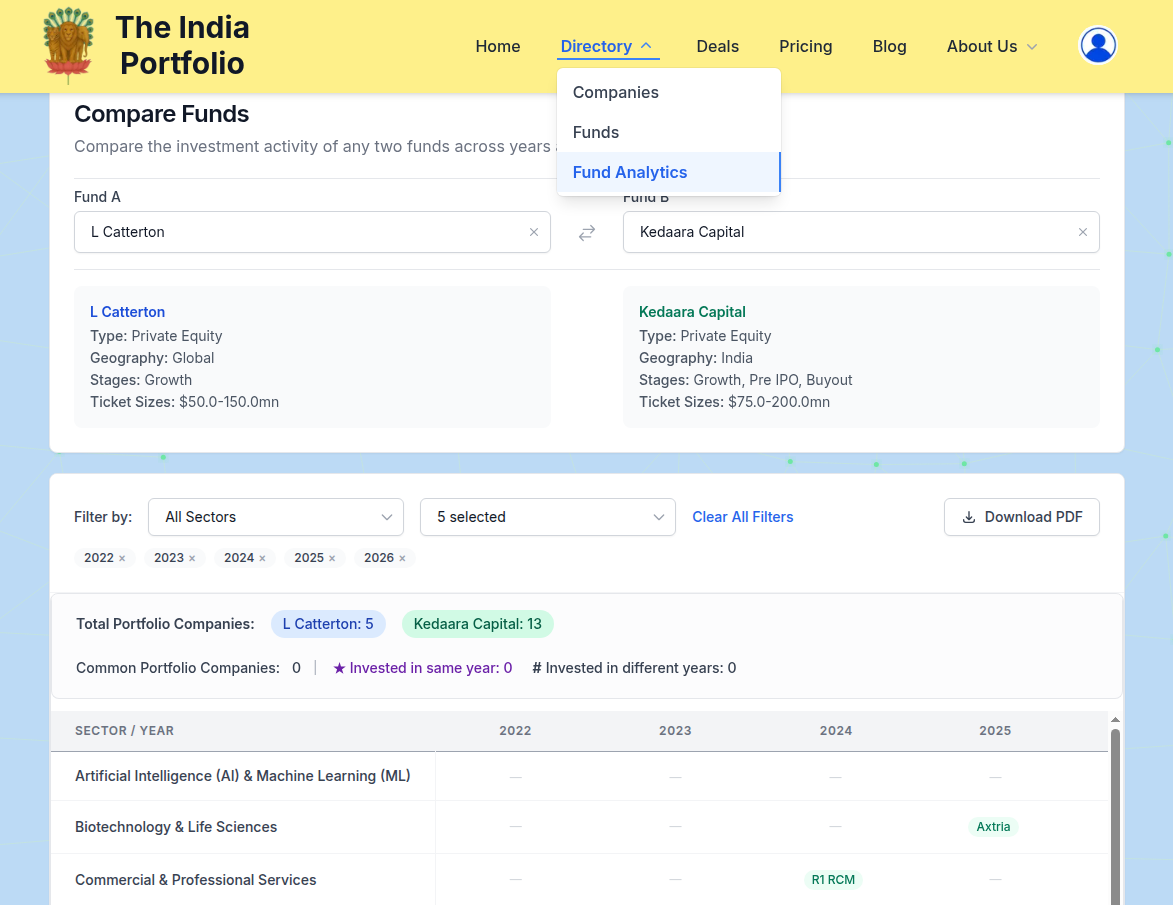1173x905 pixels.
Task: Expand the About Us menu
Action: [991, 46]
